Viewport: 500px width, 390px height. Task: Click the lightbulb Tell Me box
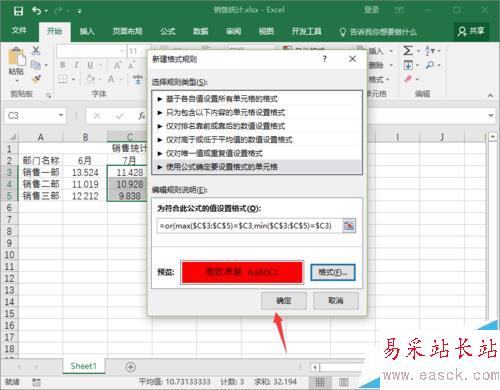click(x=378, y=32)
